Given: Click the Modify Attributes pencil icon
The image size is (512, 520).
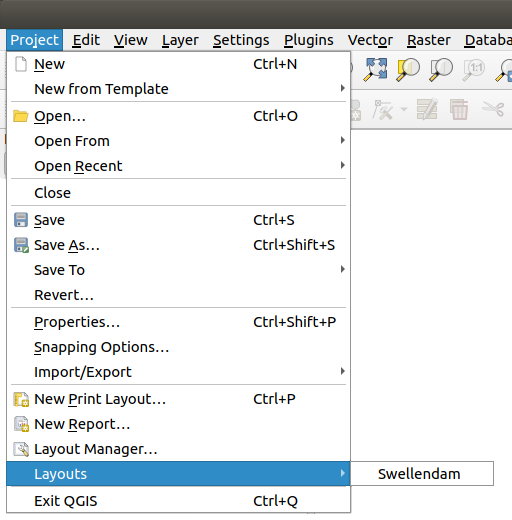Looking at the screenshot, I should pyautogui.click(x=427, y=109).
